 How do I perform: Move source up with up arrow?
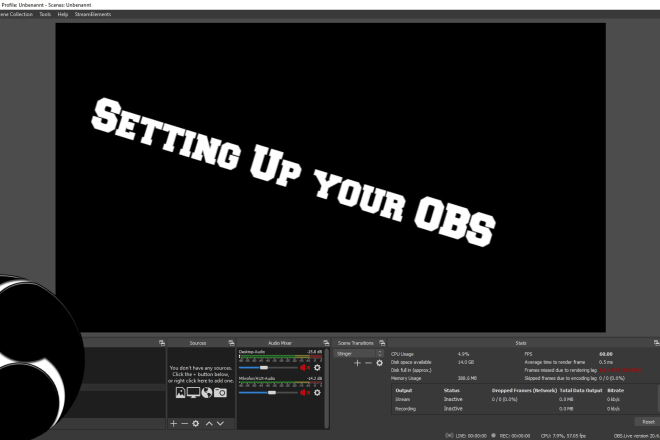pyautogui.click(x=209, y=423)
